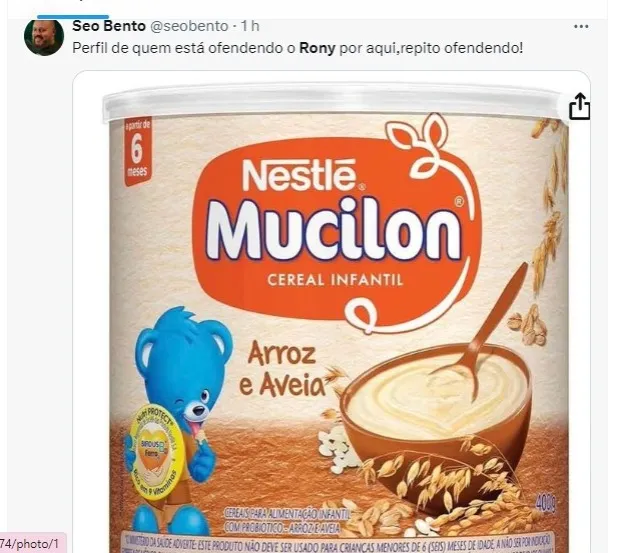Click the Mucilon brand name in photo
The height and width of the screenshot is (553, 619).
tap(334, 229)
